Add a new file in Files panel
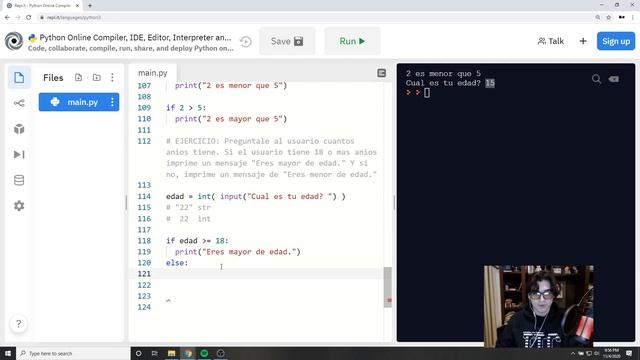The width and height of the screenshot is (640, 360). (x=78, y=78)
